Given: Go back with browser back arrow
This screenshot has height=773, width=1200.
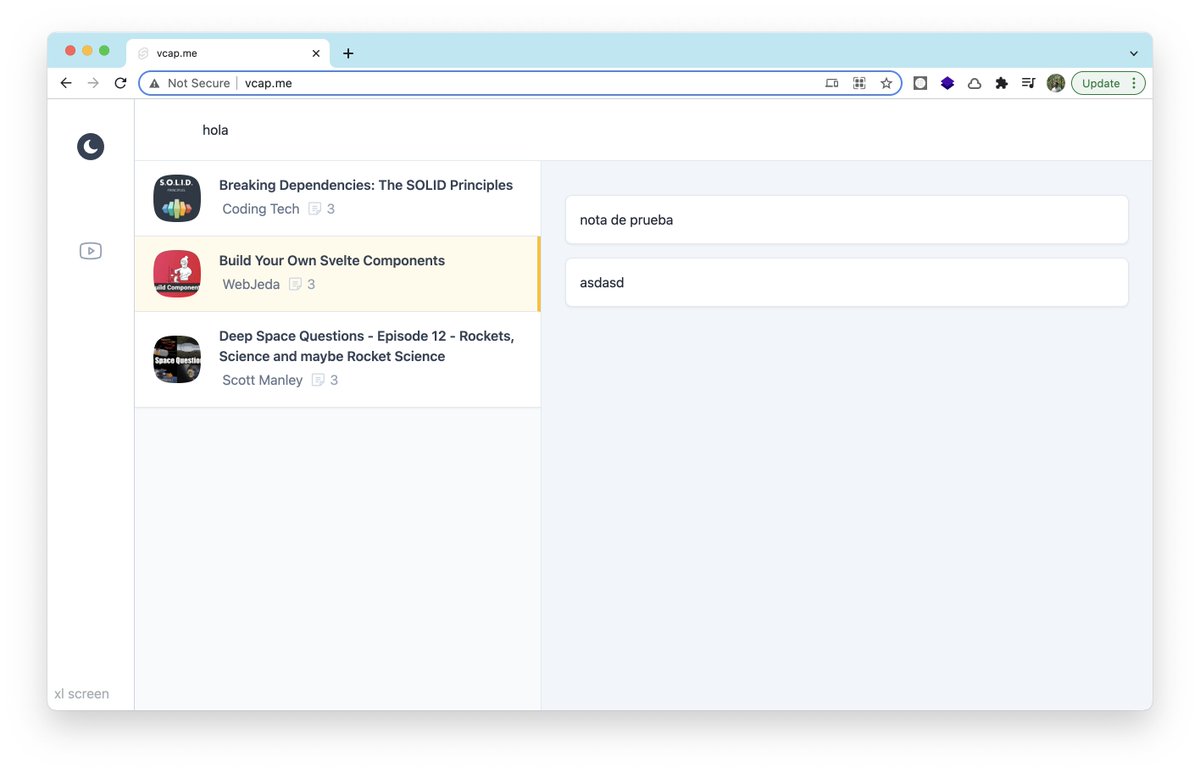Looking at the screenshot, I should (66, 83).
